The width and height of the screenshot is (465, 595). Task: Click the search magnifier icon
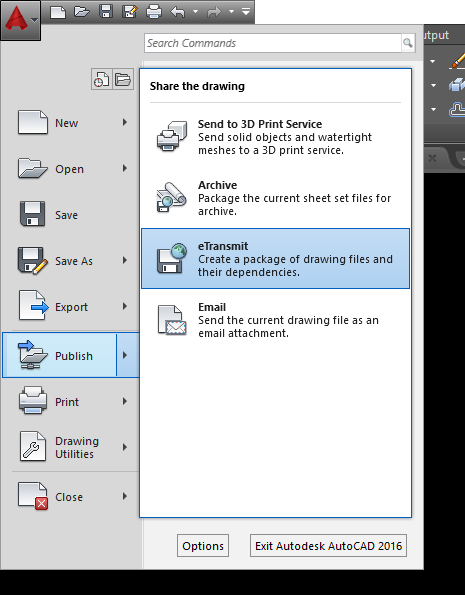point(408,43)
